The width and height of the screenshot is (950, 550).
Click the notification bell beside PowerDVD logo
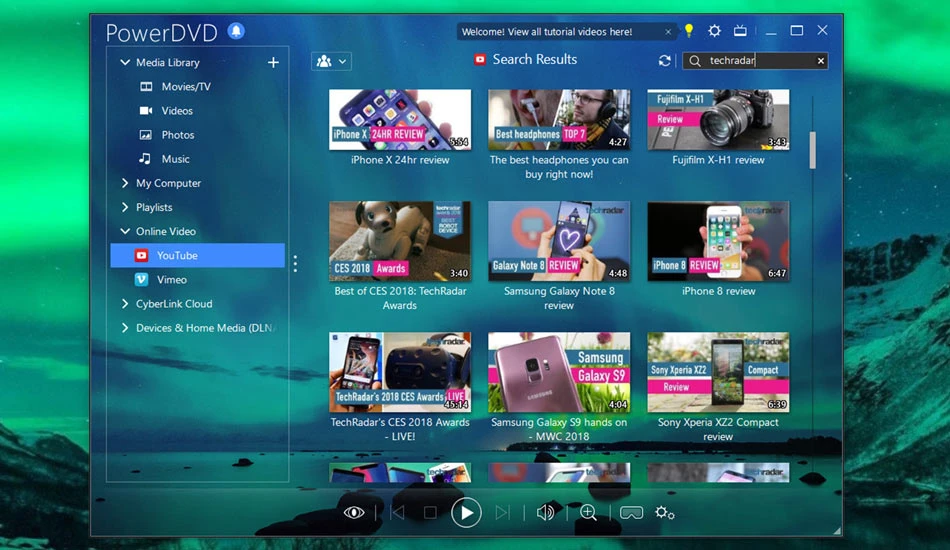pyautogui.click(x=236, y=30)
